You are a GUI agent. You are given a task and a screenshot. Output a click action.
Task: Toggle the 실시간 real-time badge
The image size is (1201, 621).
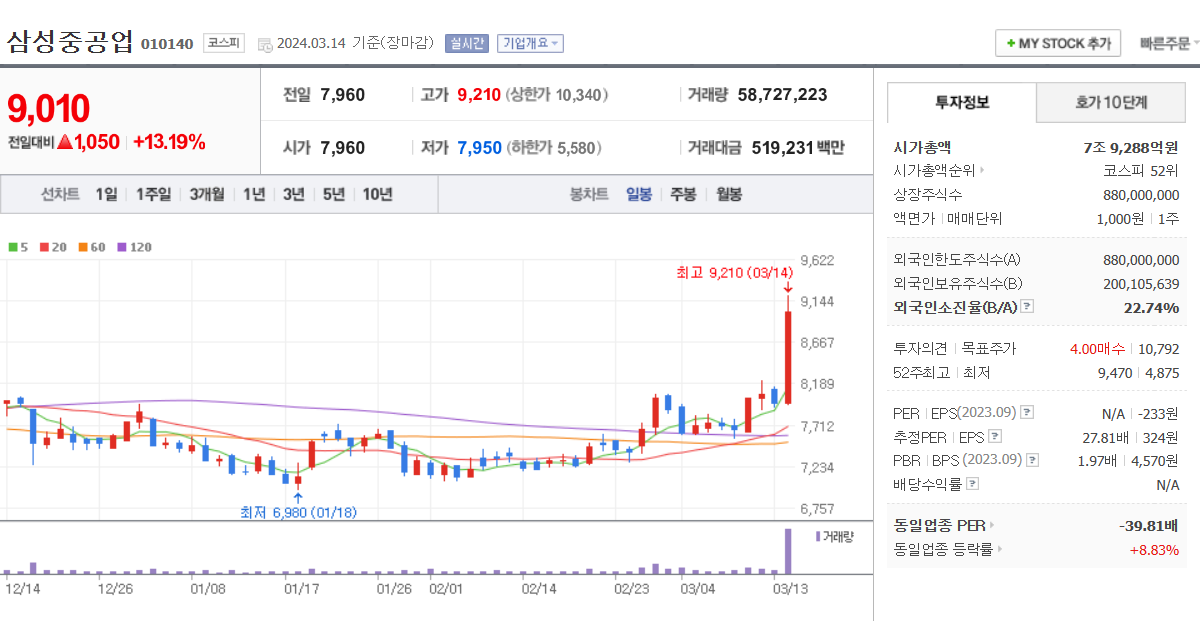(x=467, y=43)
